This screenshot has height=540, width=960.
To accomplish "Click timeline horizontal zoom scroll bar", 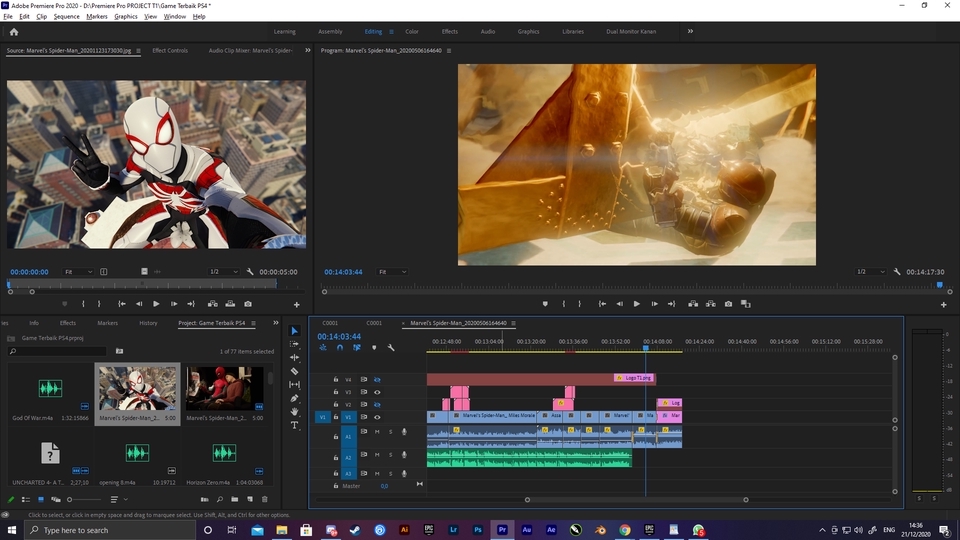I will 637,500.
